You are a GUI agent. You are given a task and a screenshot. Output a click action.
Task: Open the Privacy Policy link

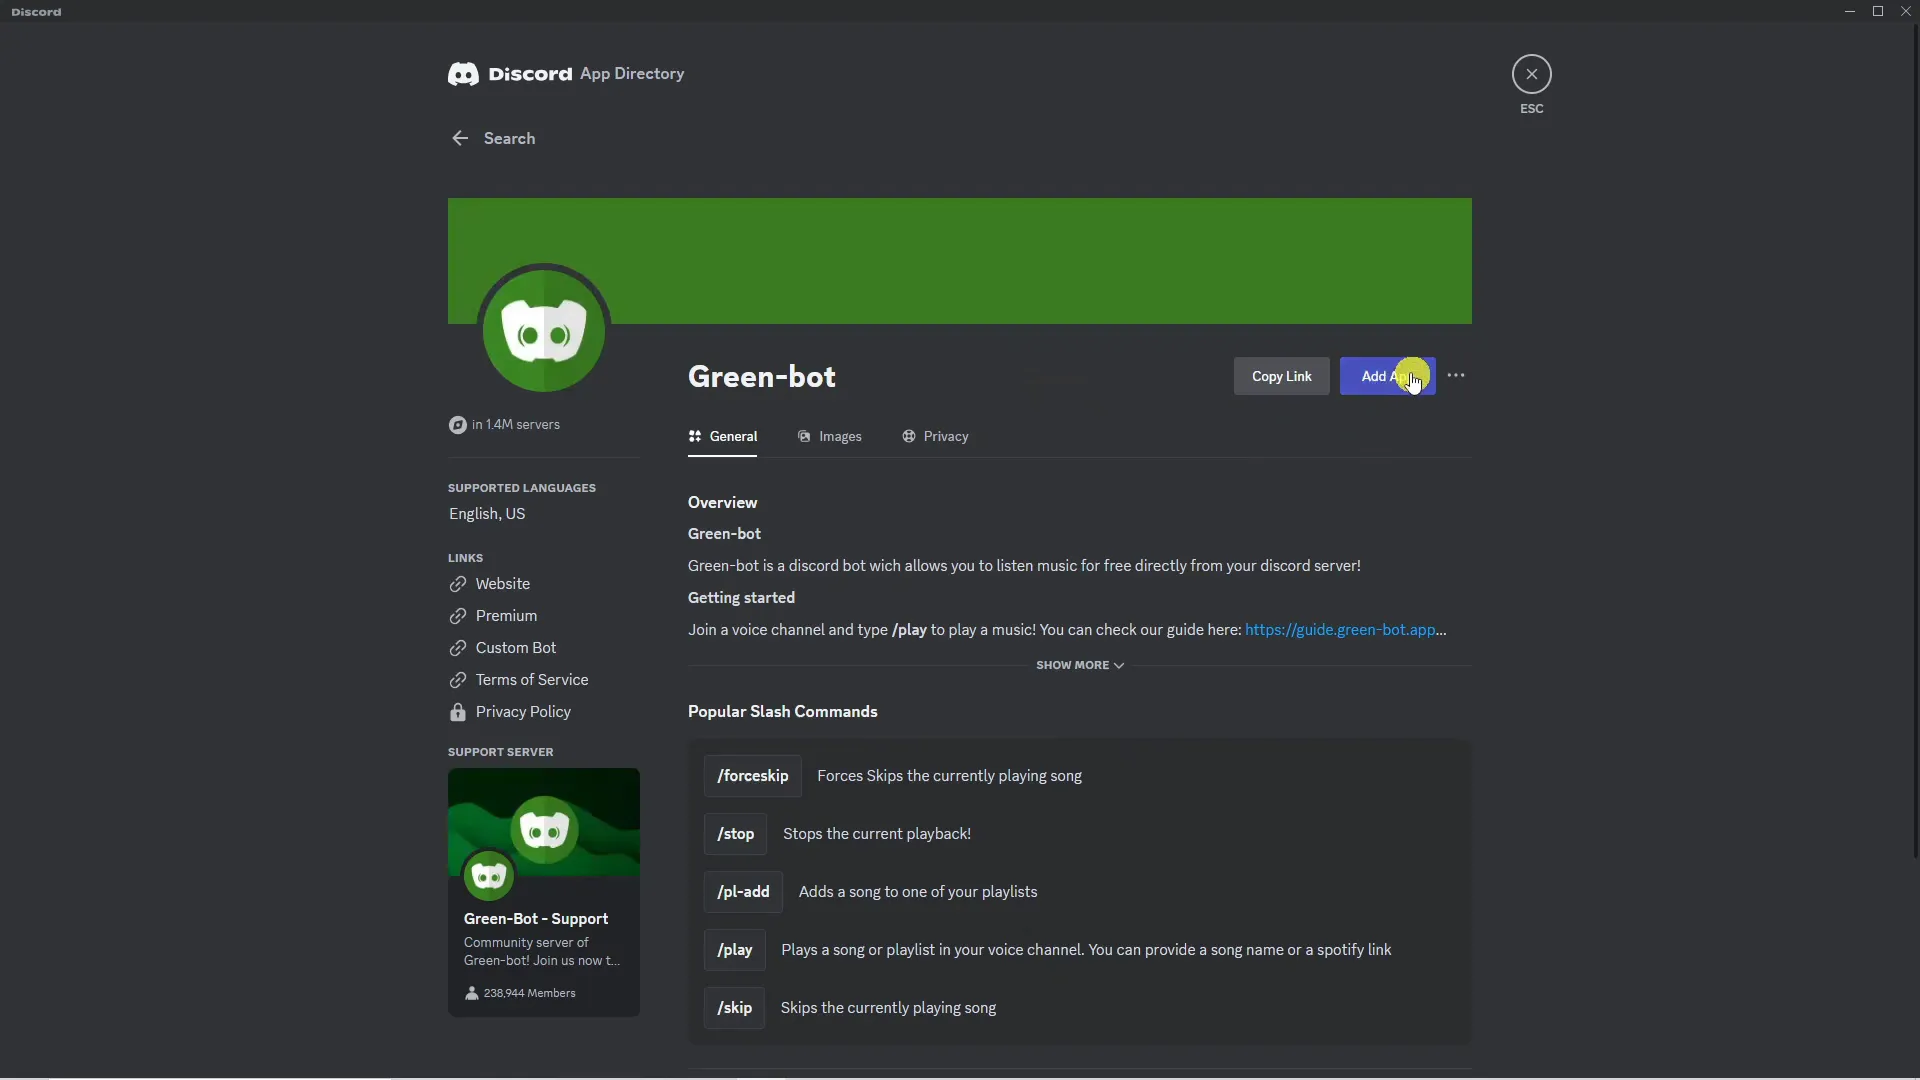523,712
